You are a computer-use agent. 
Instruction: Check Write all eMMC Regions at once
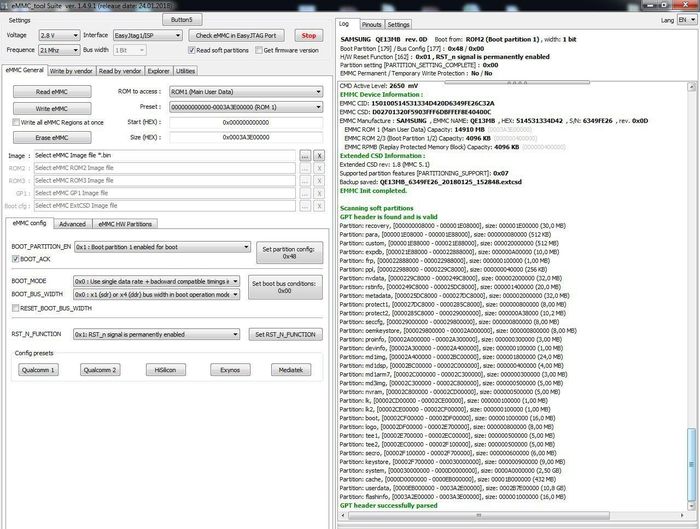point(14,122)
